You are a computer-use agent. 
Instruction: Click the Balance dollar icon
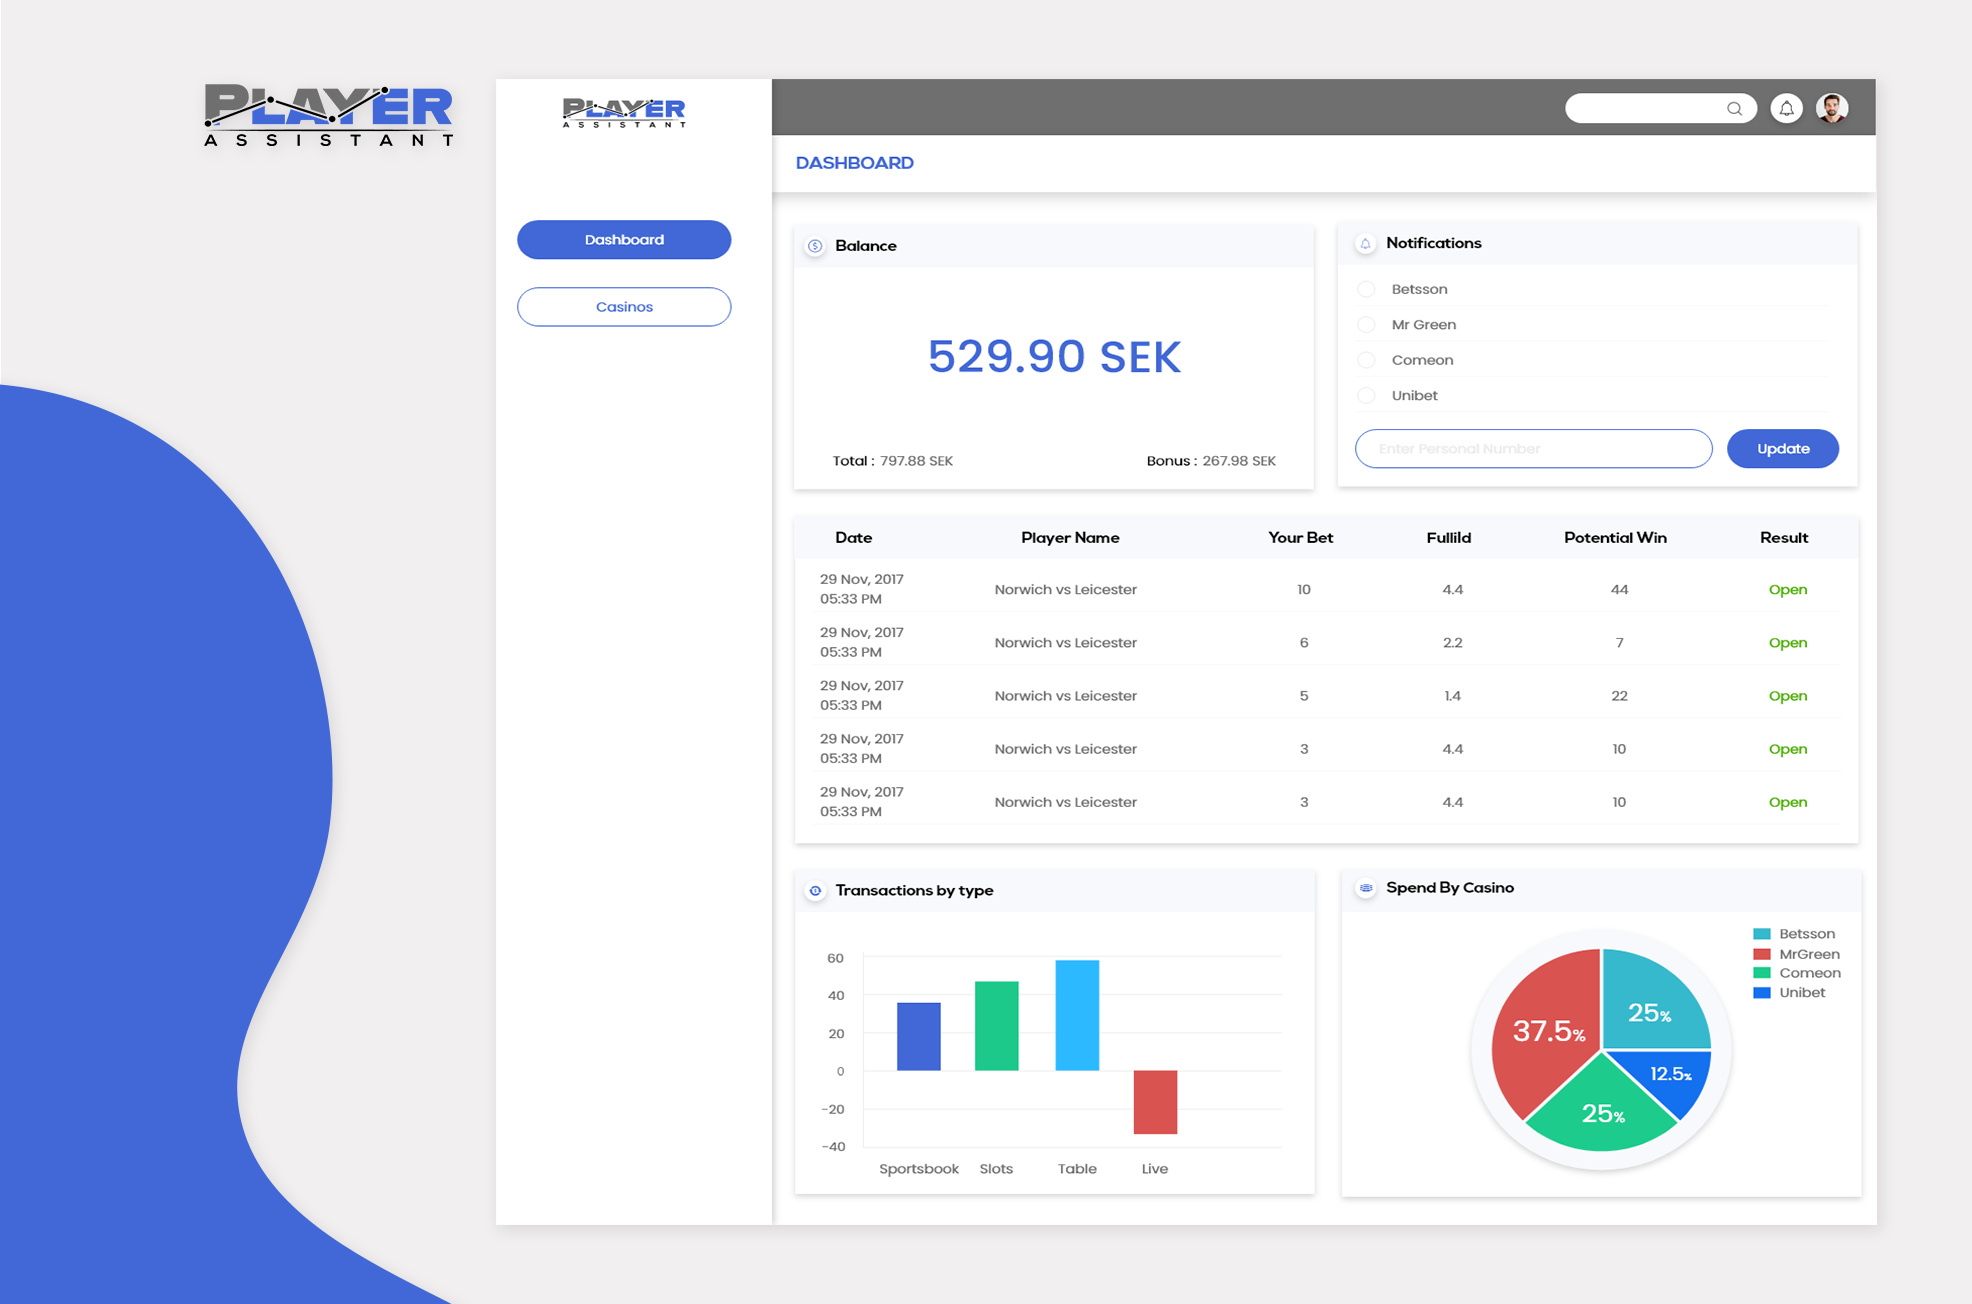[815, 246]
